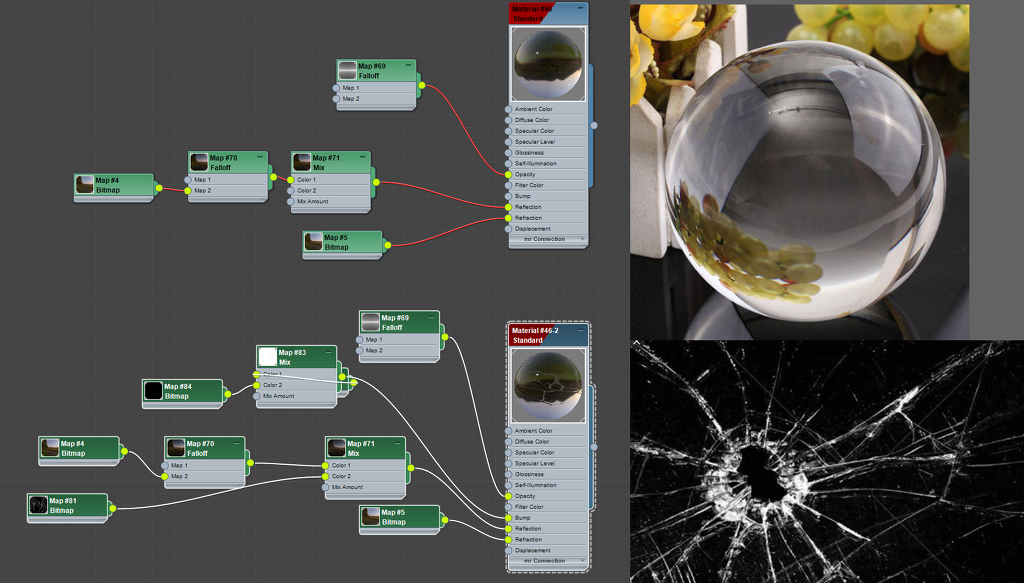Collapse the Map #83 Mix node
This screenshot has width=1024, height=583.
point(331,351)
